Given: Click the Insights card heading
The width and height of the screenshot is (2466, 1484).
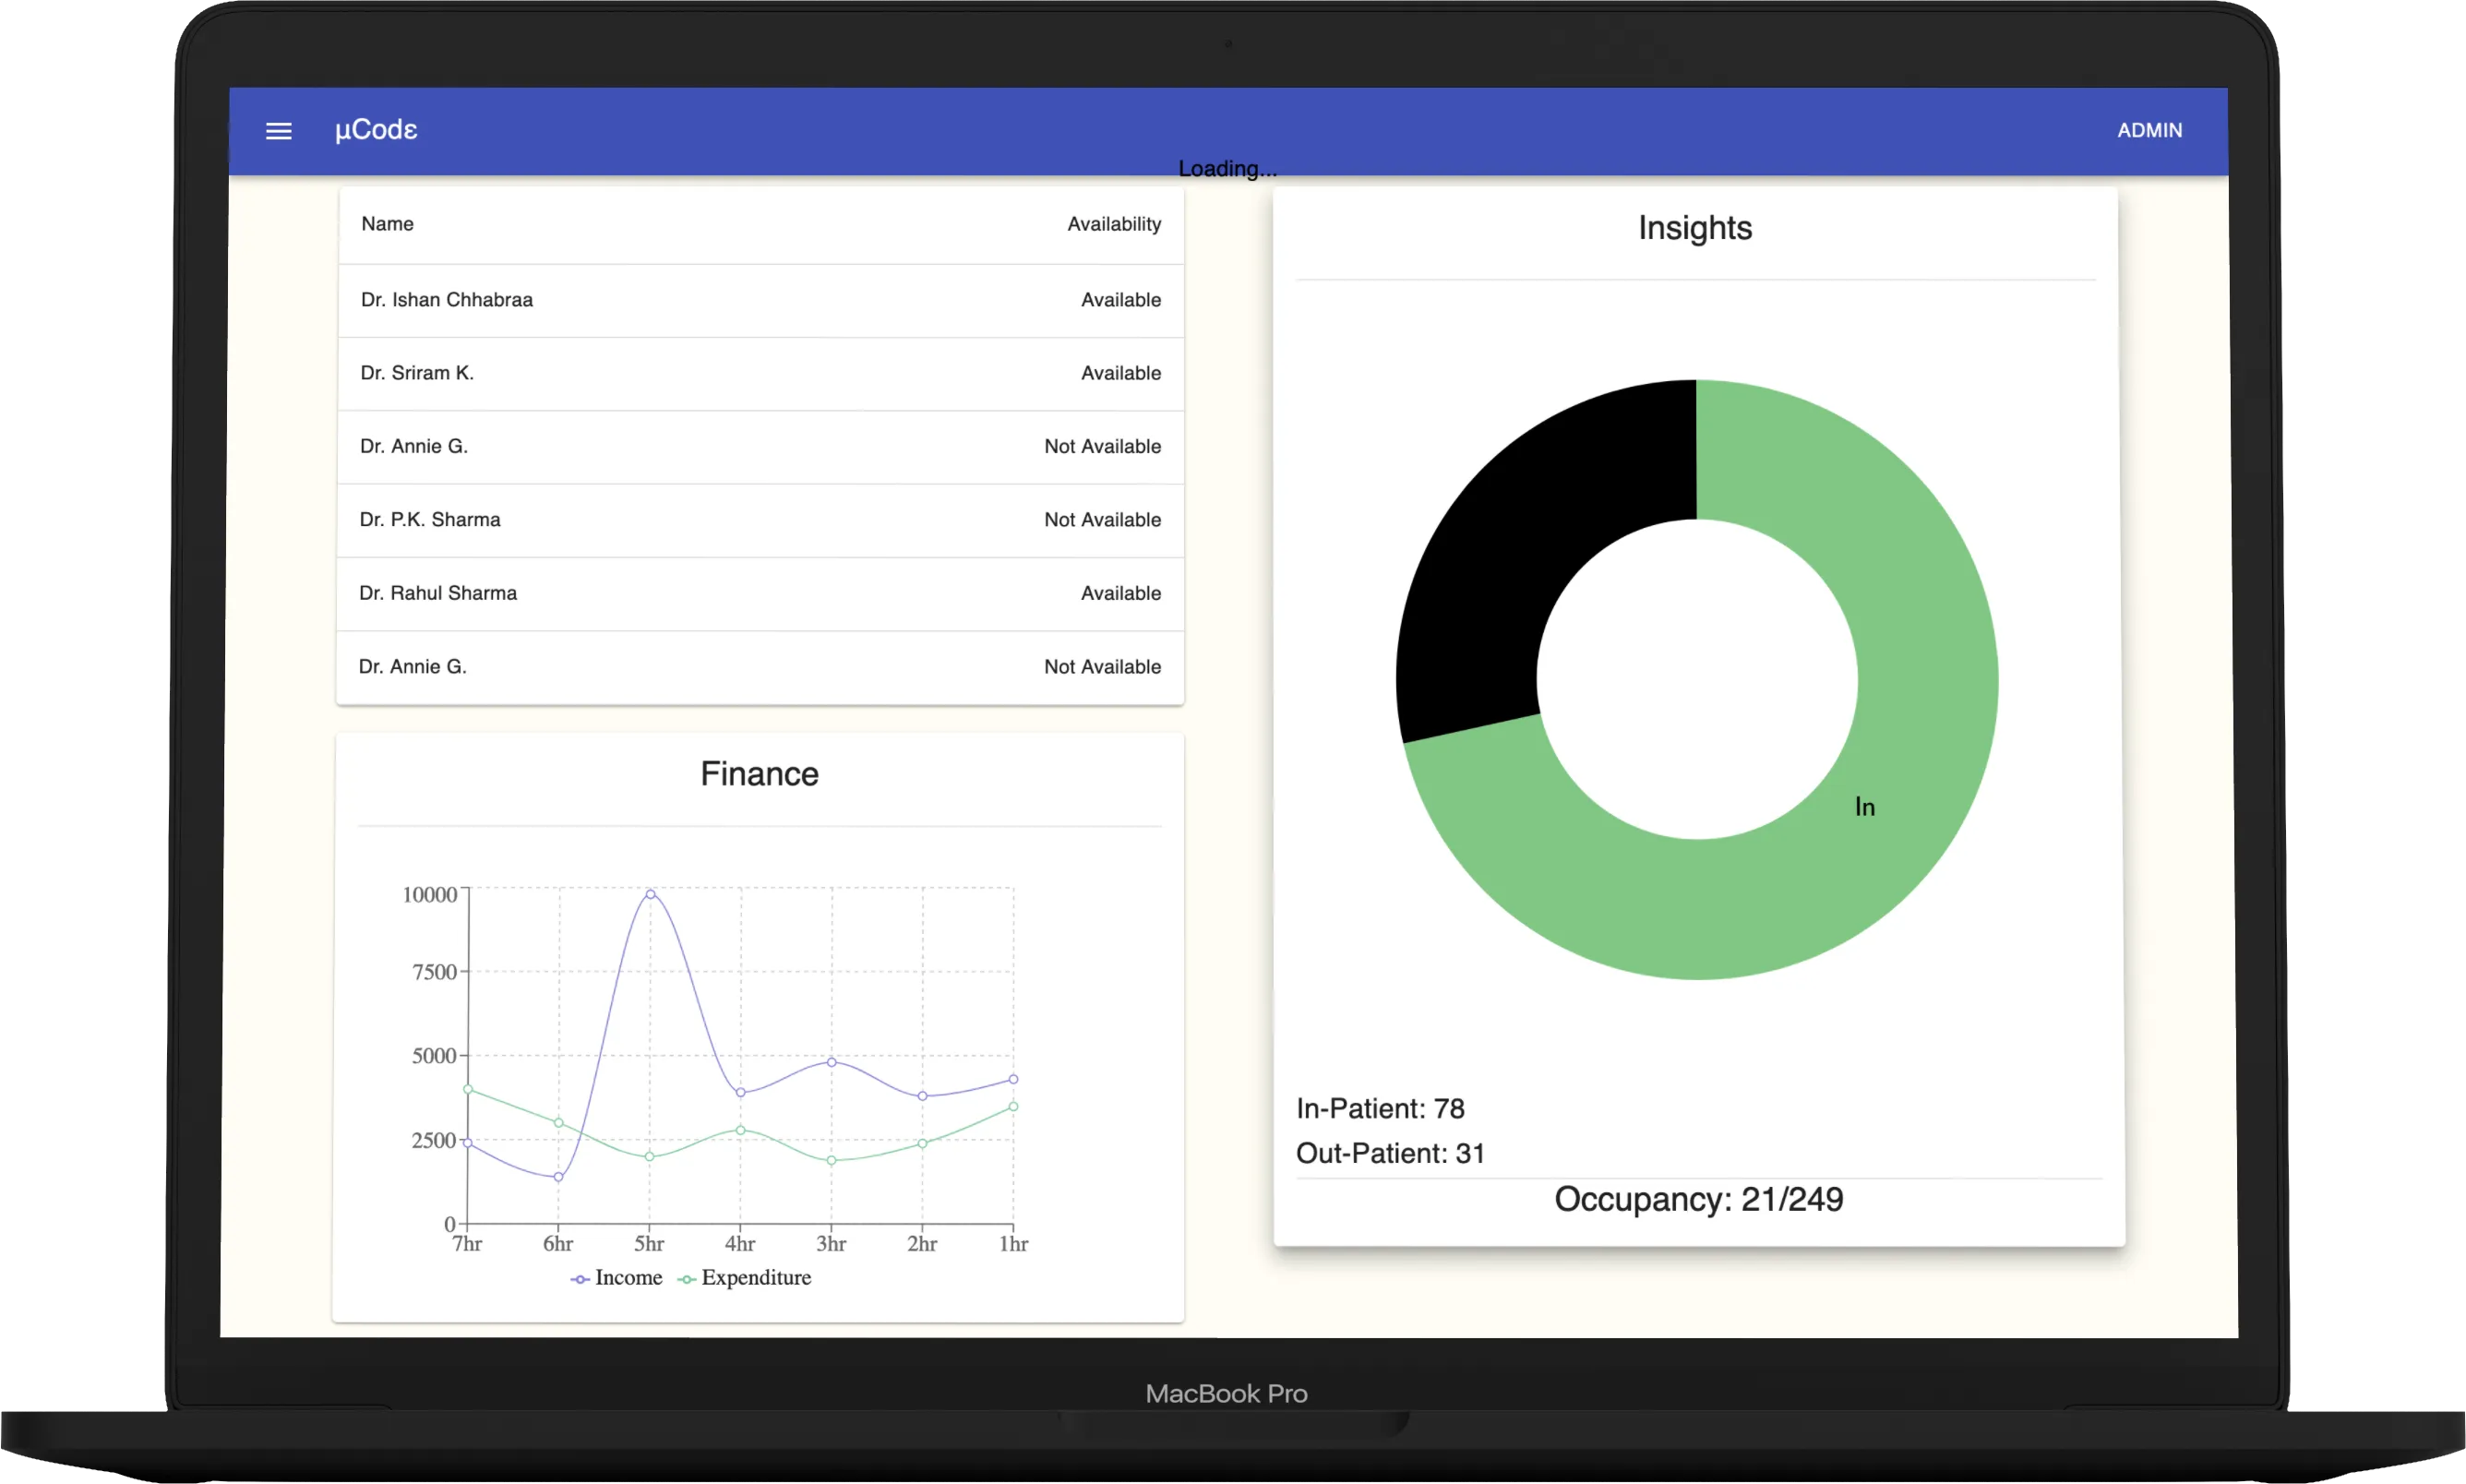Looking at the screenshot, I should (1695, 228).
